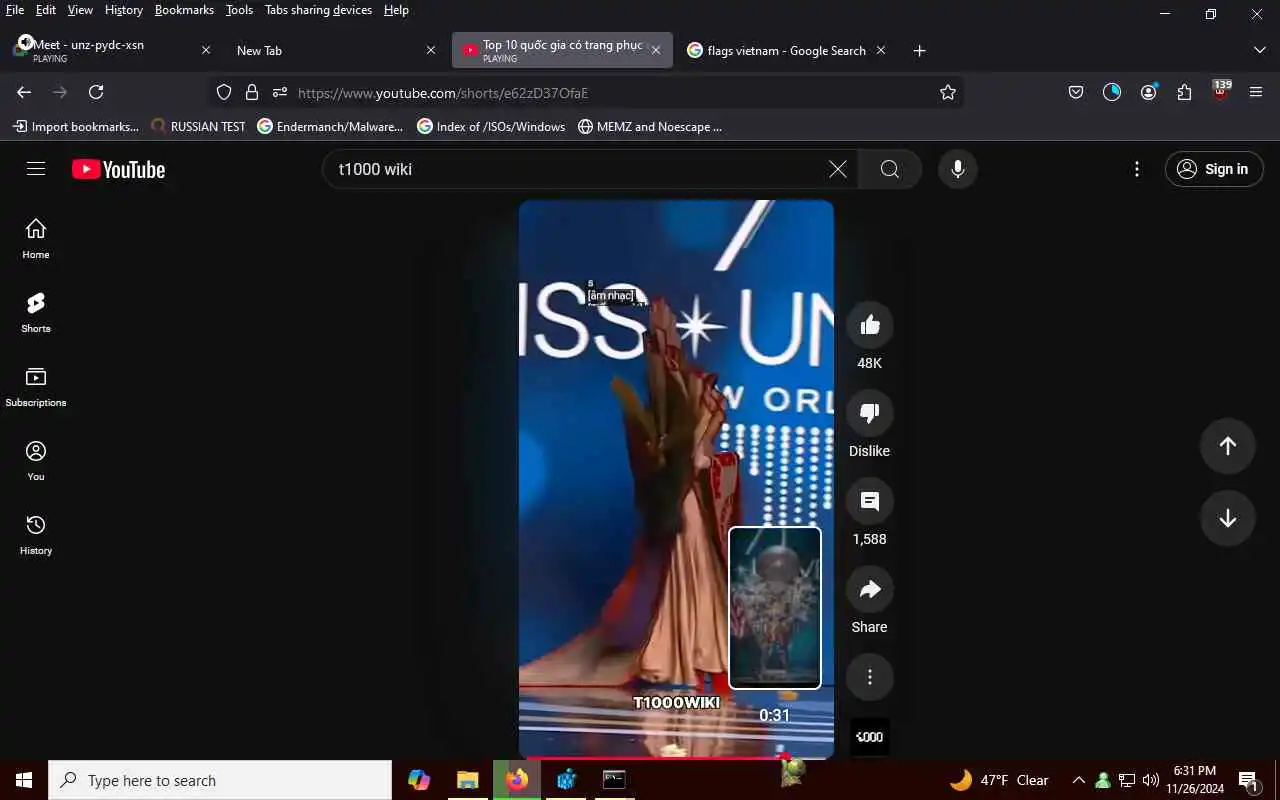Share this Short

(869, 589)
